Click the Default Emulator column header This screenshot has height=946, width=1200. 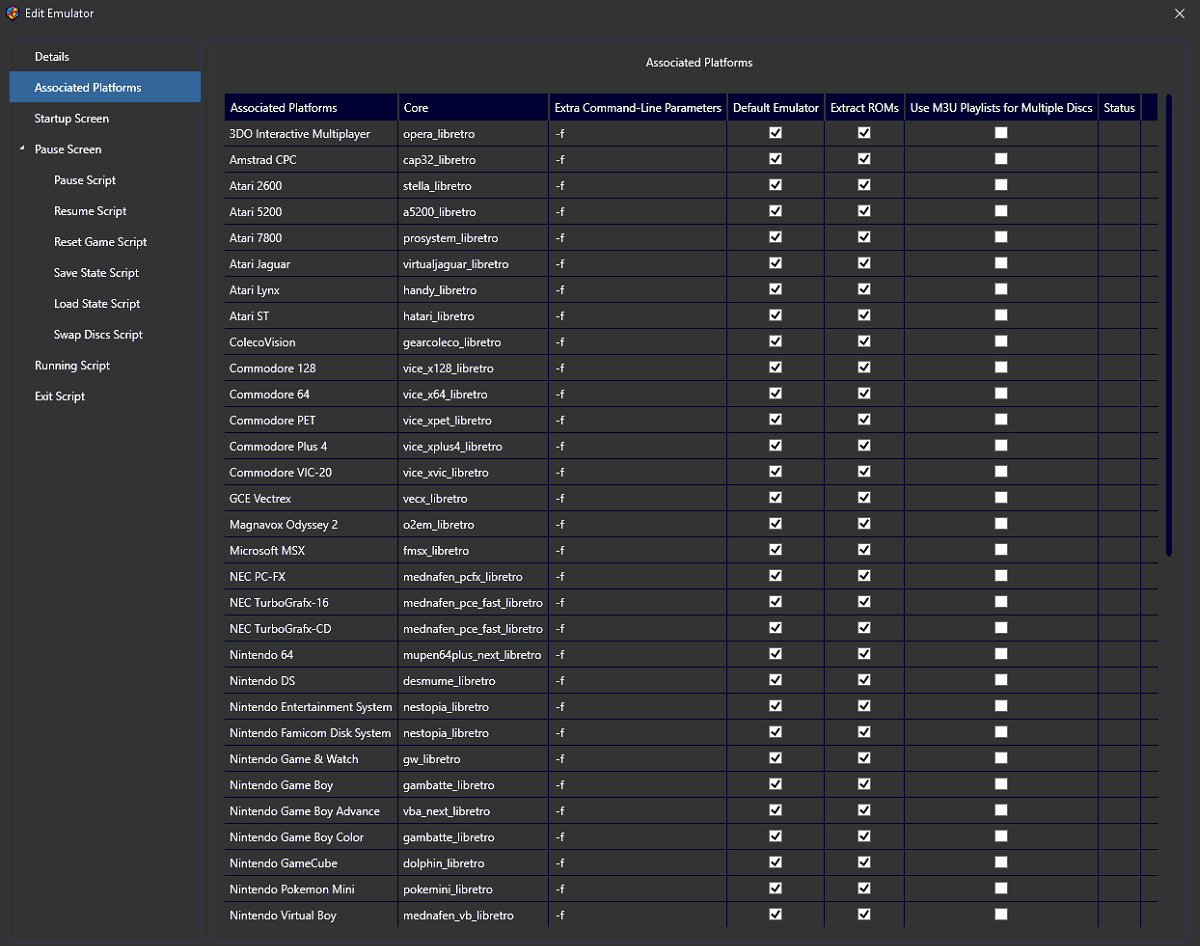[776, 107]
